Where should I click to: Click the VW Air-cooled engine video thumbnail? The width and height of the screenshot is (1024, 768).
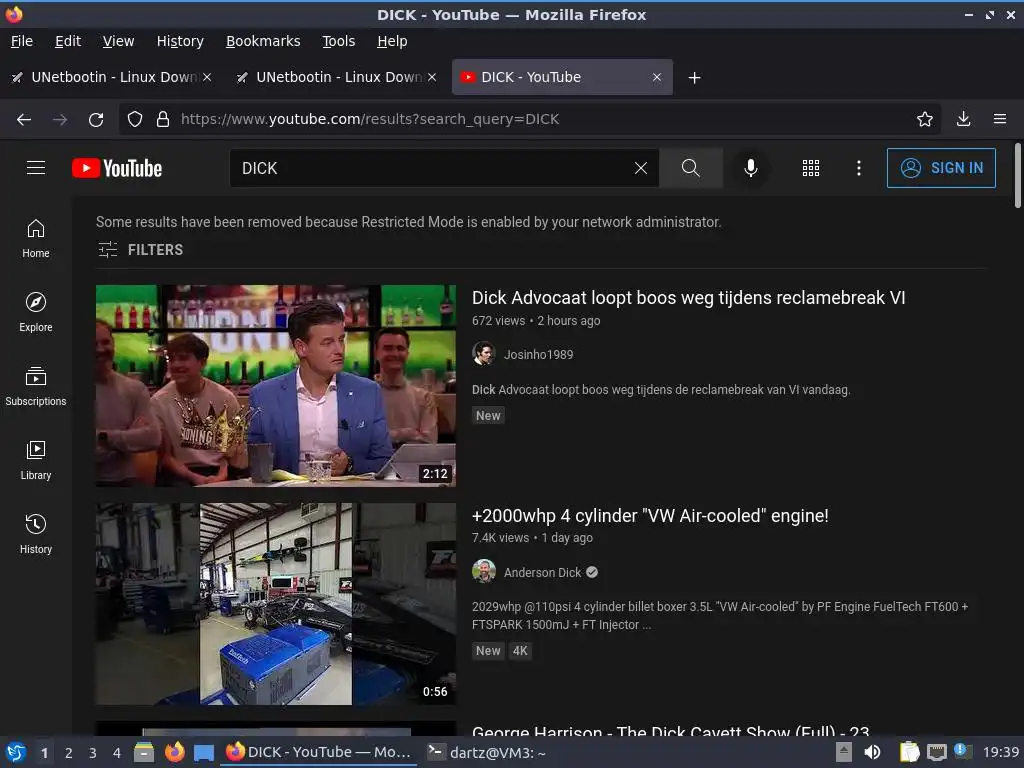(x=276, y=603)
